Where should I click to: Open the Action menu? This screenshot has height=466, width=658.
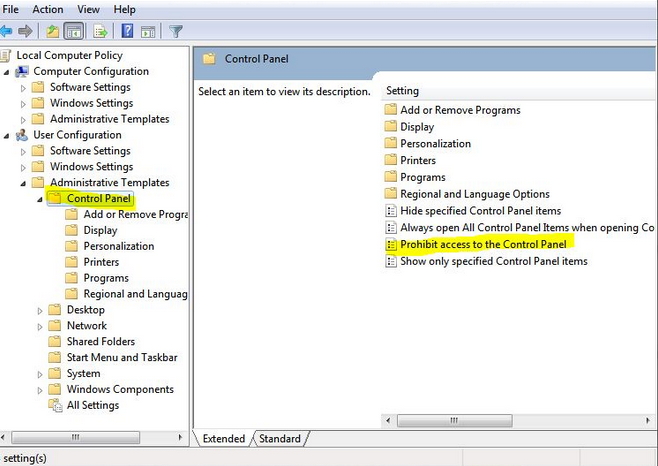coord(47,9)
